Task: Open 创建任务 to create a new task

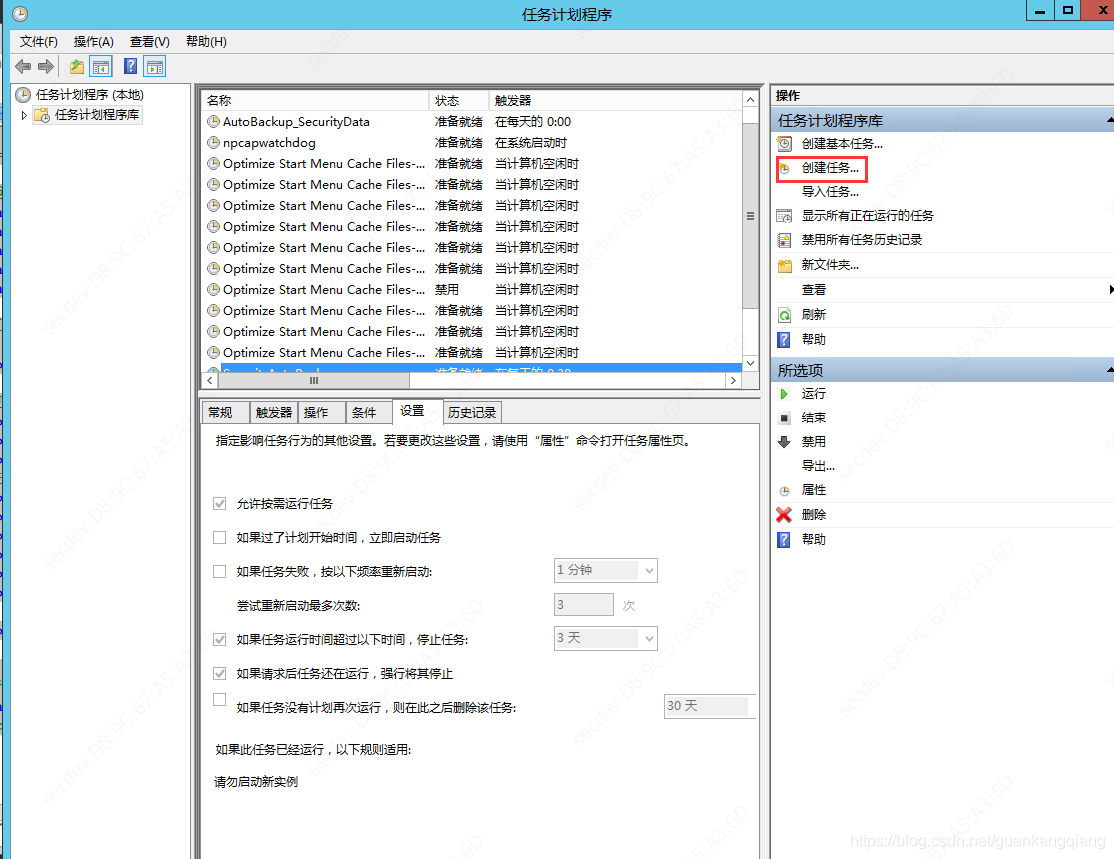Action: coord(822,168)
